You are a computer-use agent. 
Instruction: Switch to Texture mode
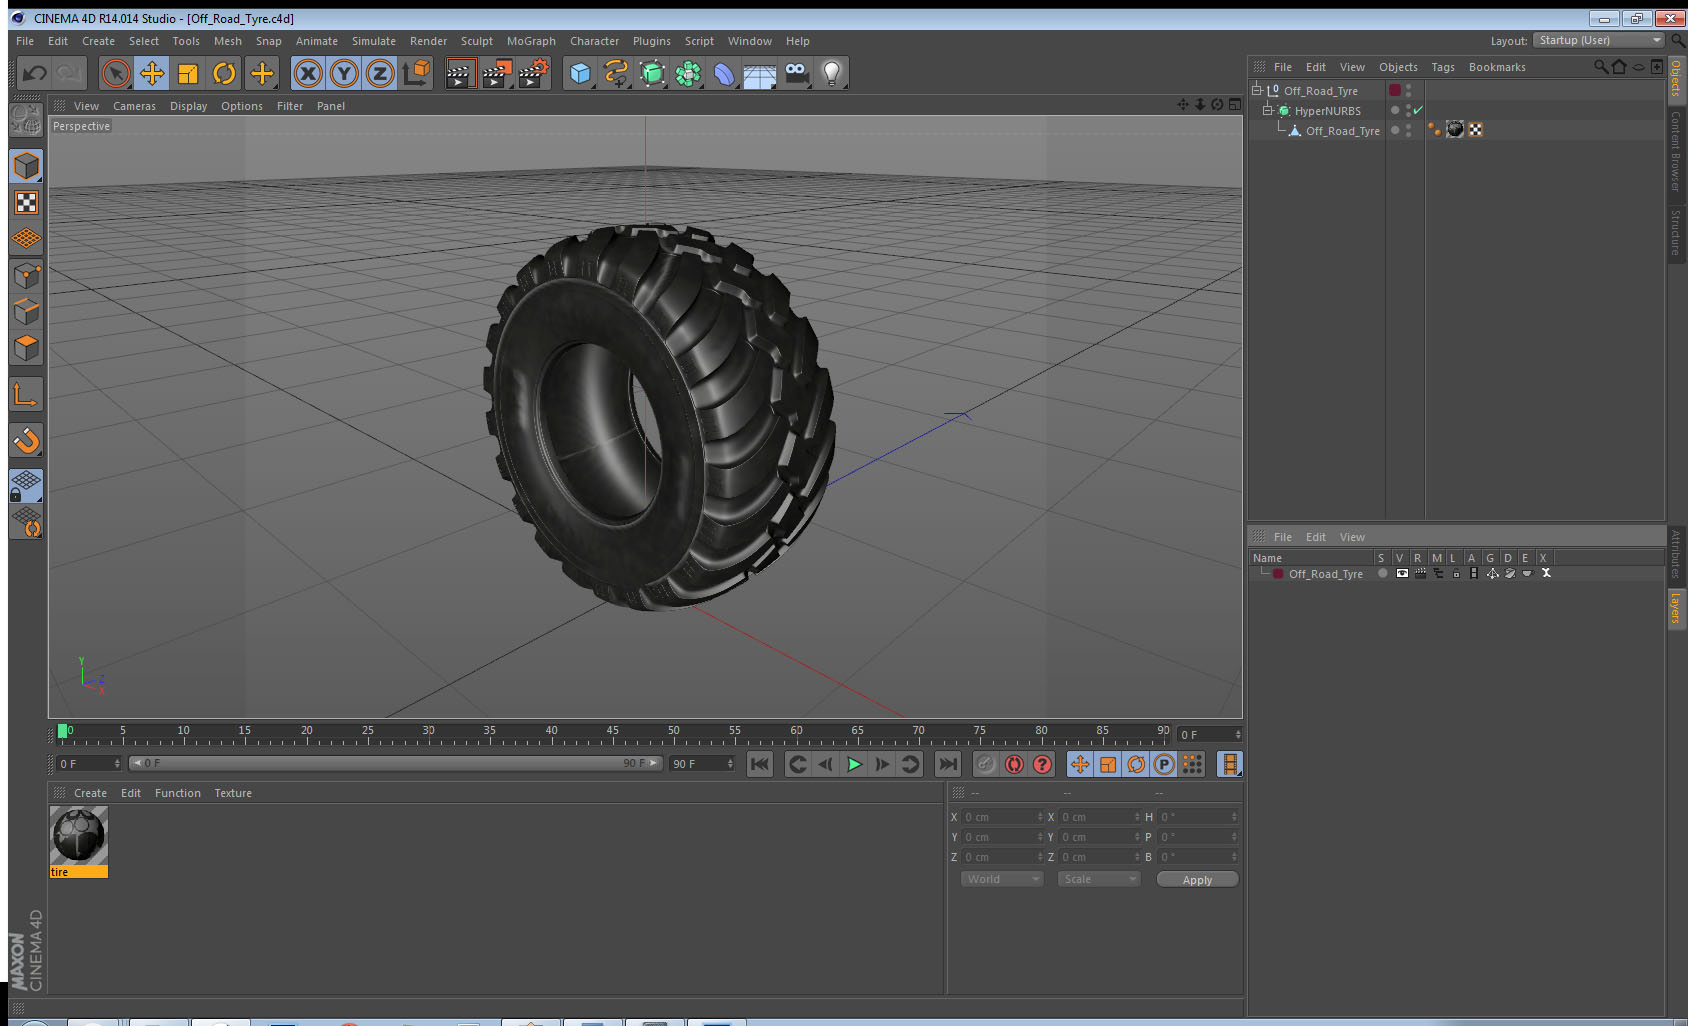tap(26, 203)
